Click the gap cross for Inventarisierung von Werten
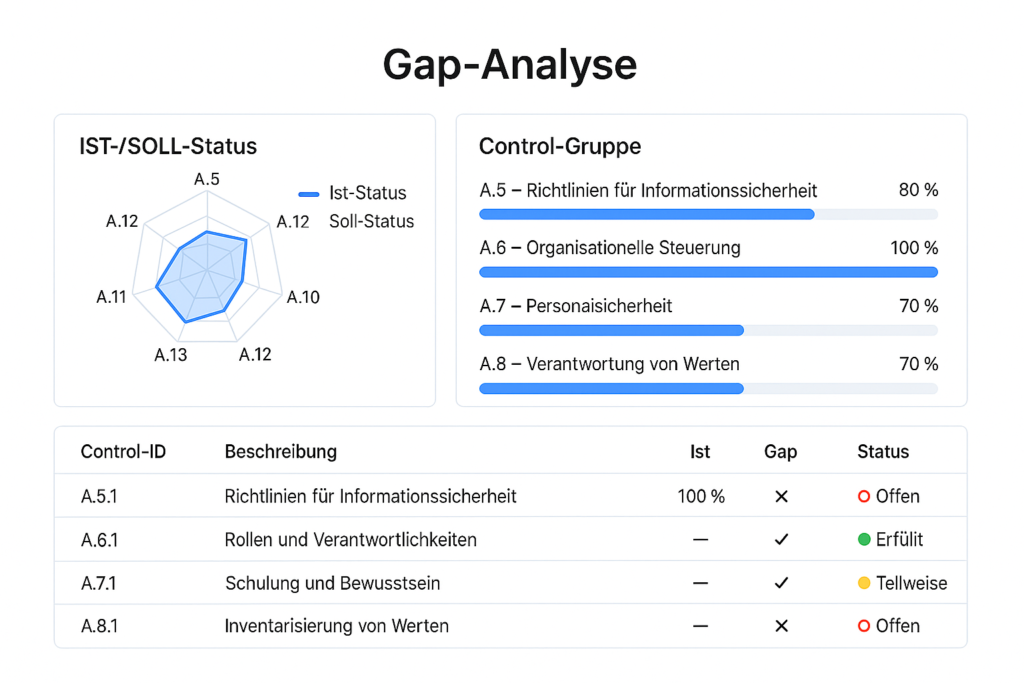Image resolution: width=1024 pixels, height=683 pixels. pyautogui.click(x=781, y=626)
